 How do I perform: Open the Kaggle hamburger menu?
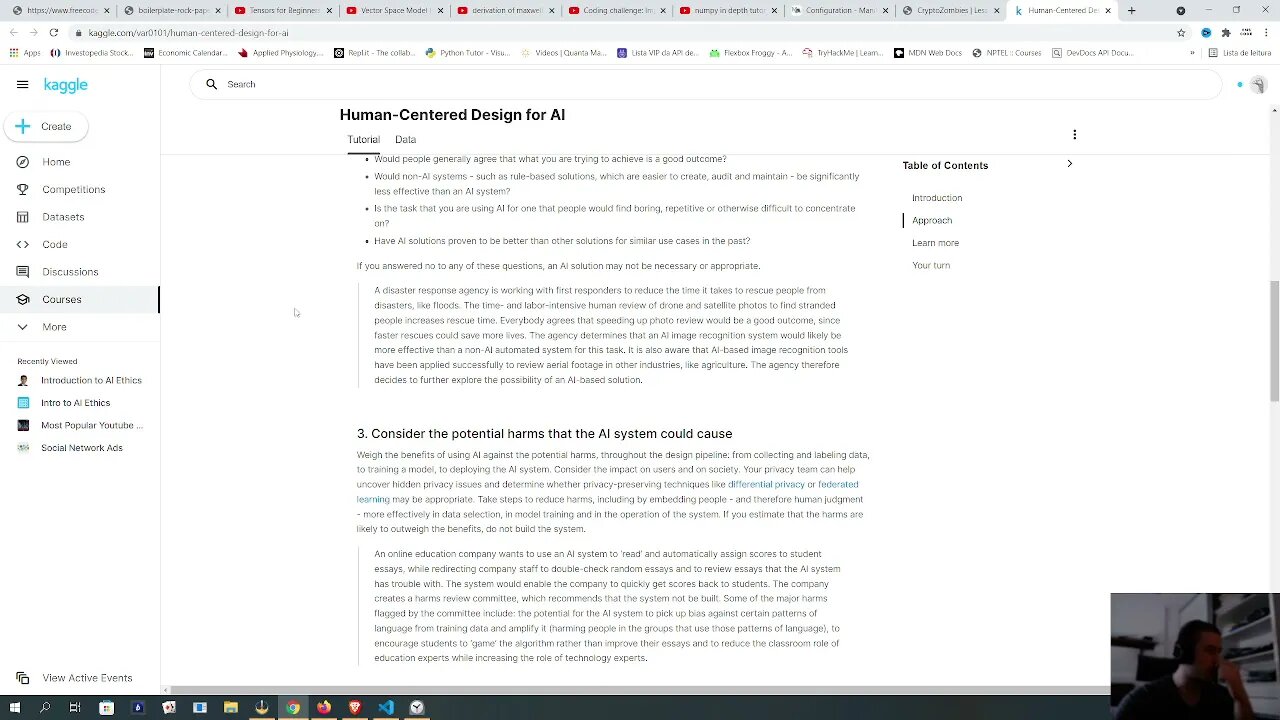22,85
